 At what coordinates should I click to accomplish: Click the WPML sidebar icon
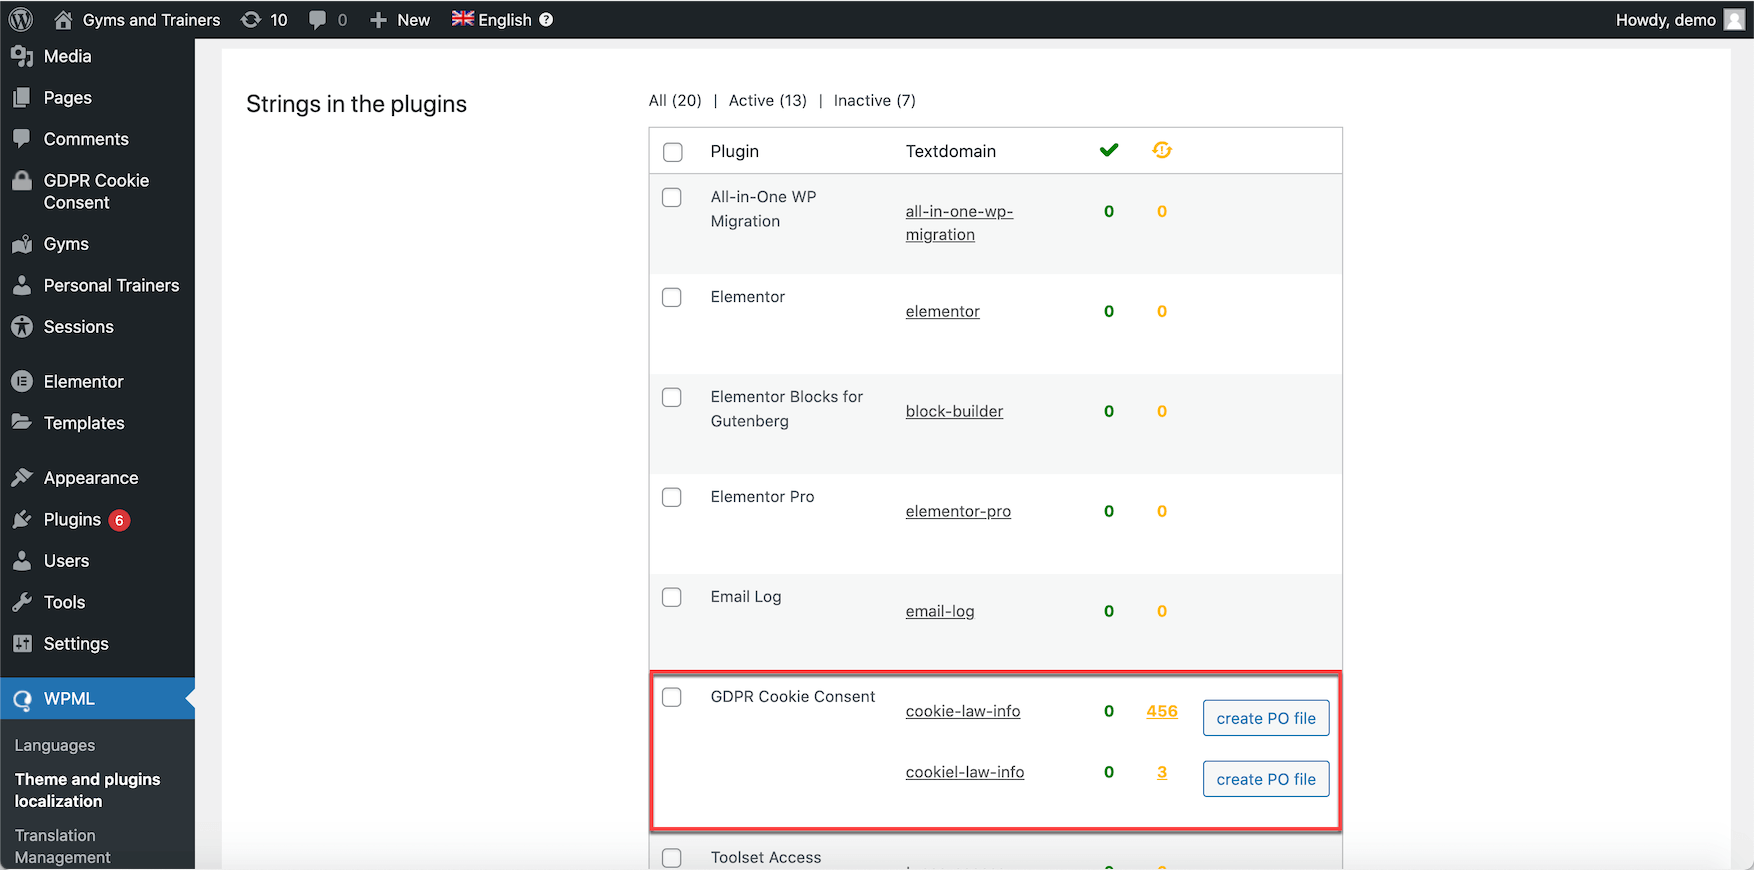pos(22,700)
